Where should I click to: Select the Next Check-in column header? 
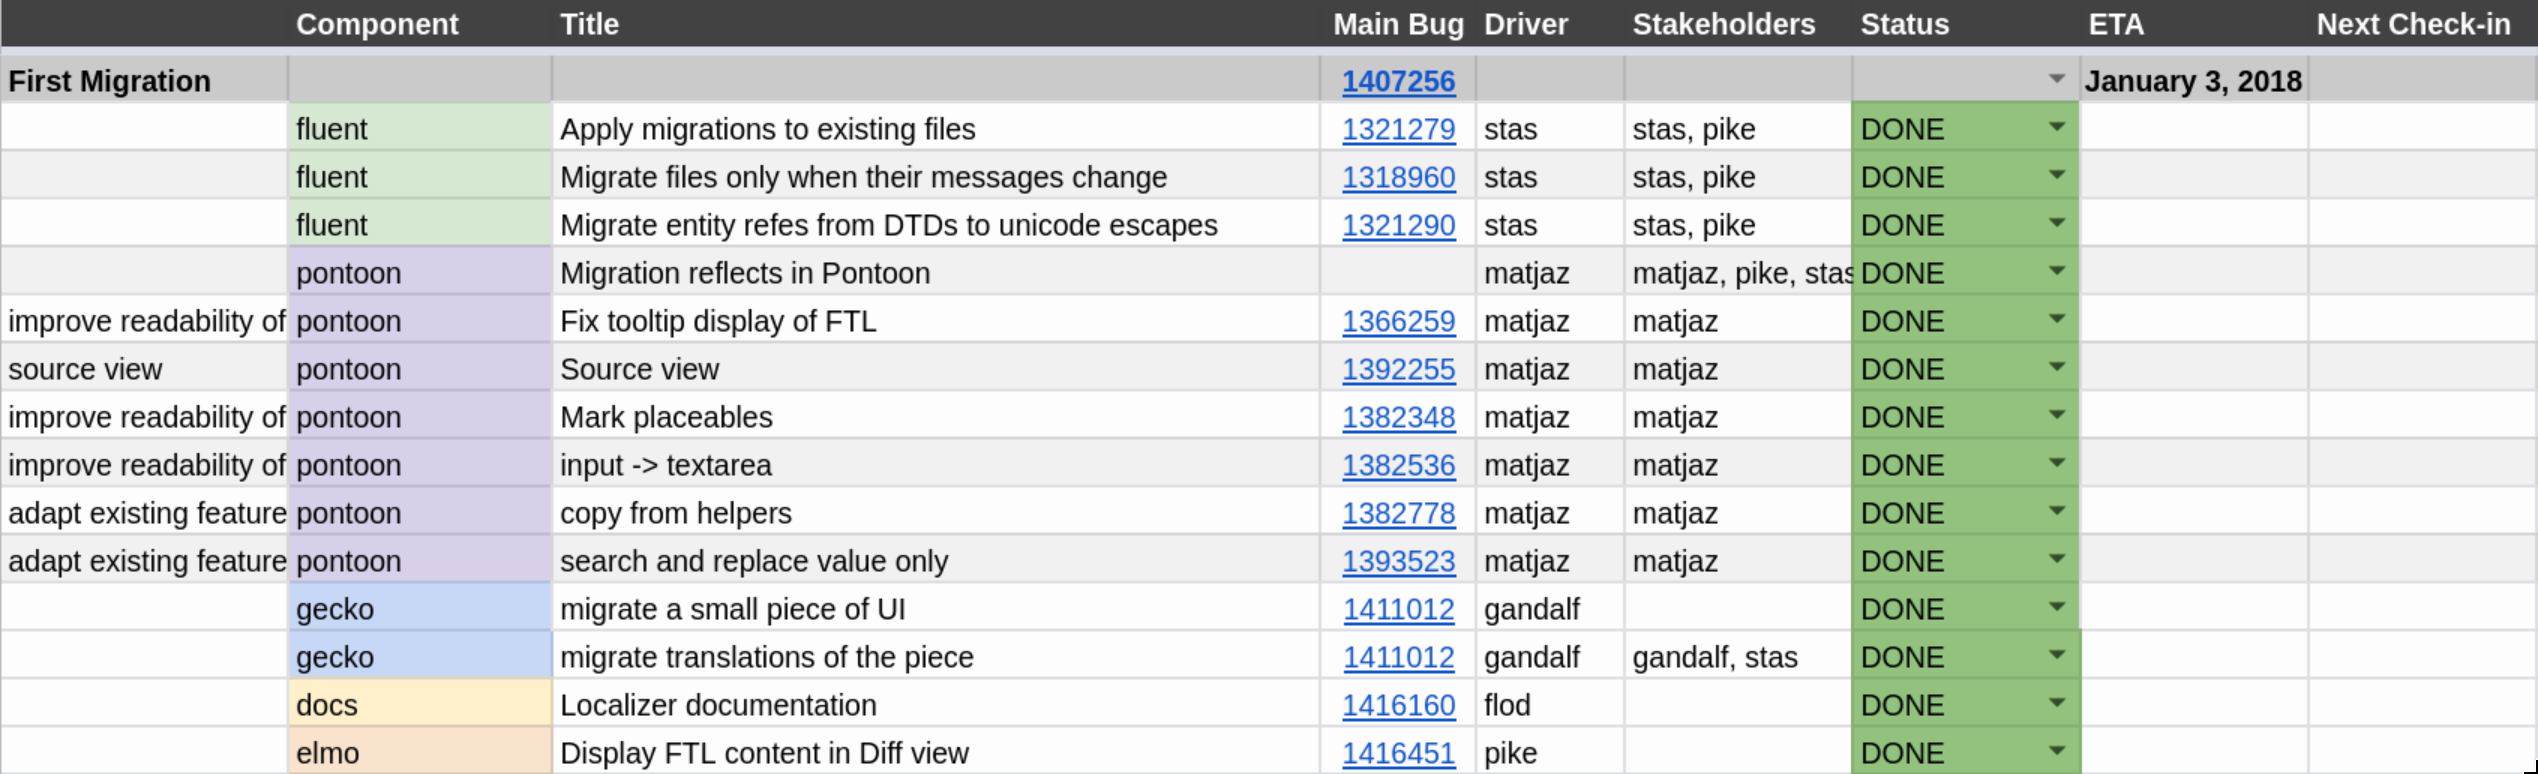pos(2422,24)
